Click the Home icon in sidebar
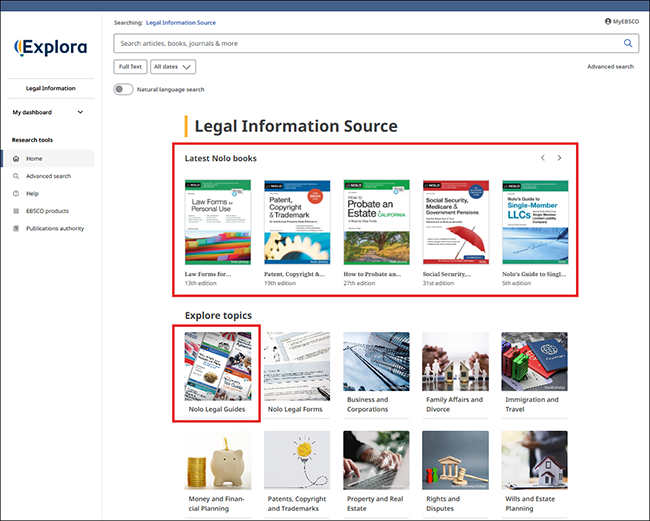The width and height of the screenshot is (650, 521). pyautogui.click(x=16, y=158)
